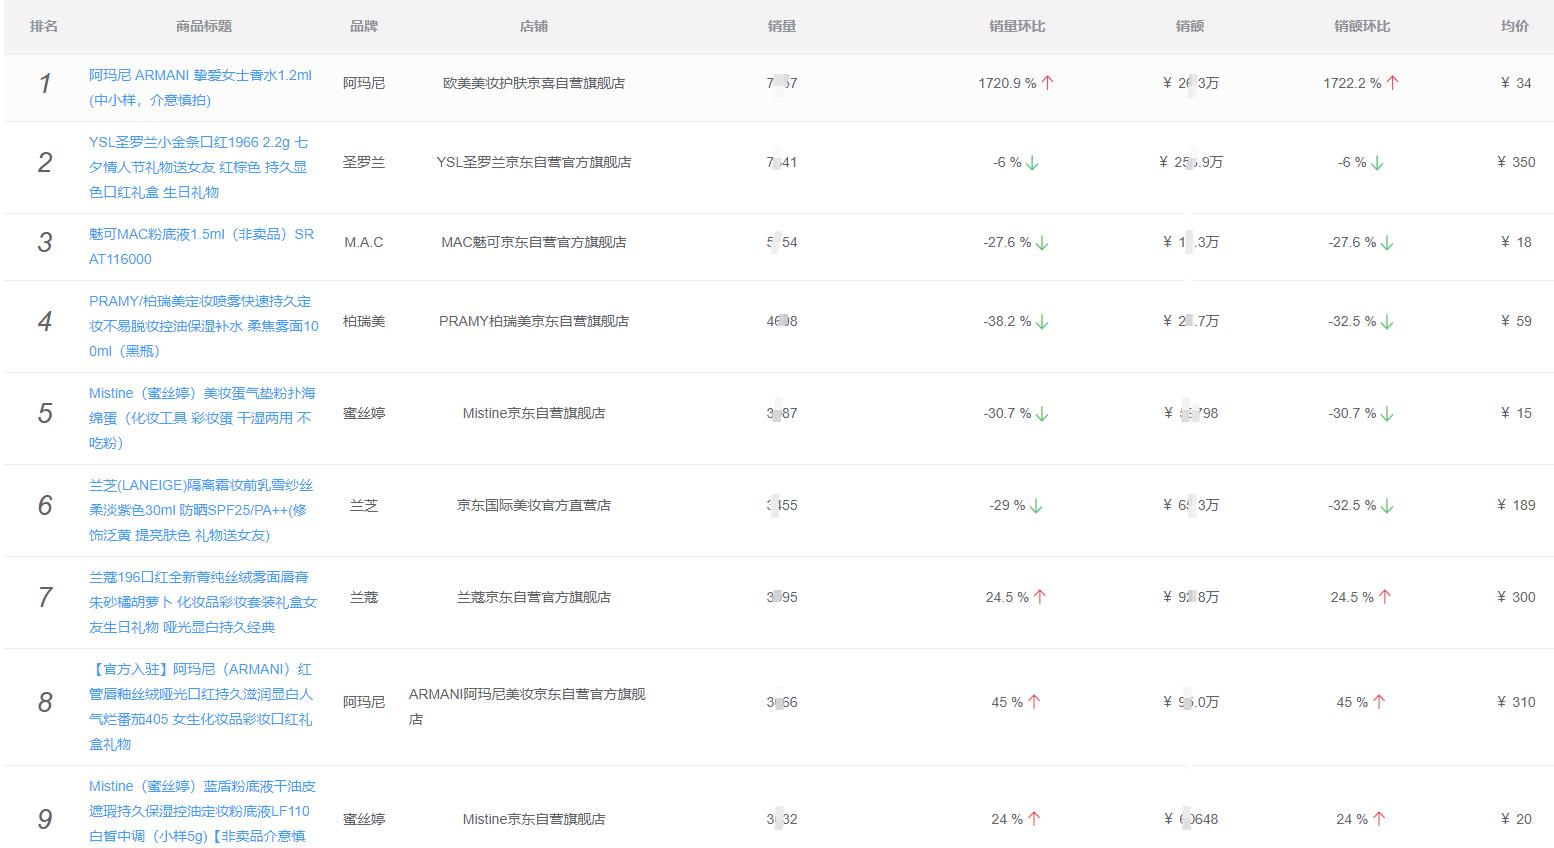
Task: Select the 1722.2 % sales amount change
Action: (x=1352, y=83)
